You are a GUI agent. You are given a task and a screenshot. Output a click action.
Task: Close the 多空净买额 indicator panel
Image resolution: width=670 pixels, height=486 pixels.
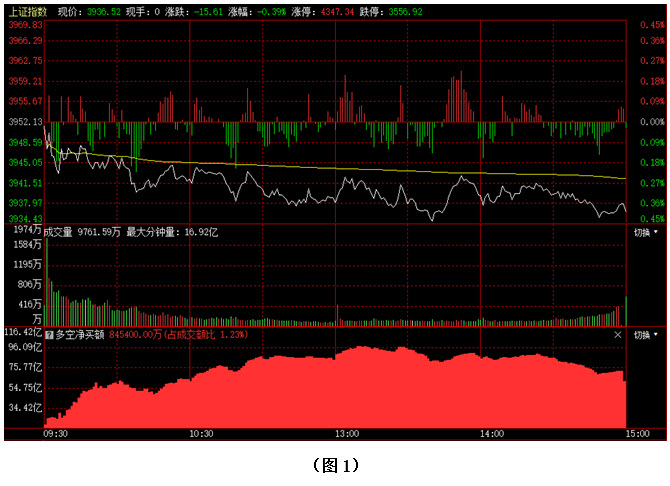point(617,335)
